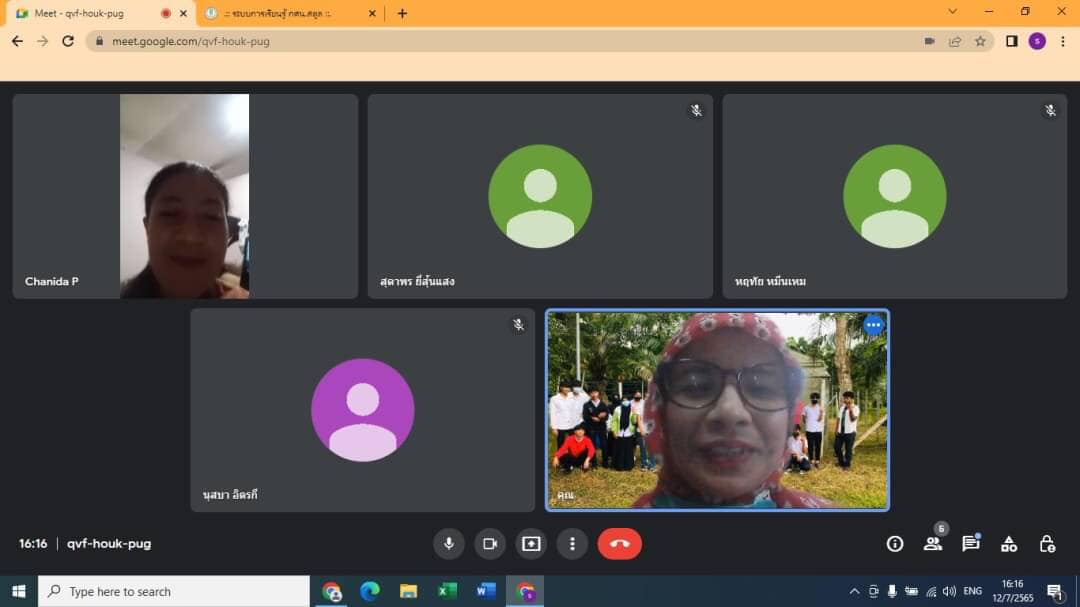
Task: Click Chanida P's video tile
Action: click(x=185, y=196)
